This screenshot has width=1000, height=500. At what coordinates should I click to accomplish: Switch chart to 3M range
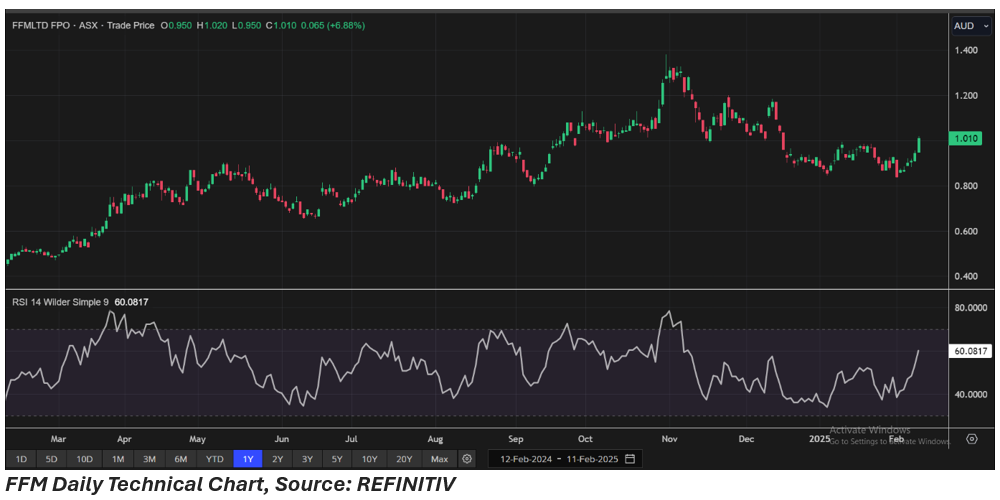click(149, 459)
